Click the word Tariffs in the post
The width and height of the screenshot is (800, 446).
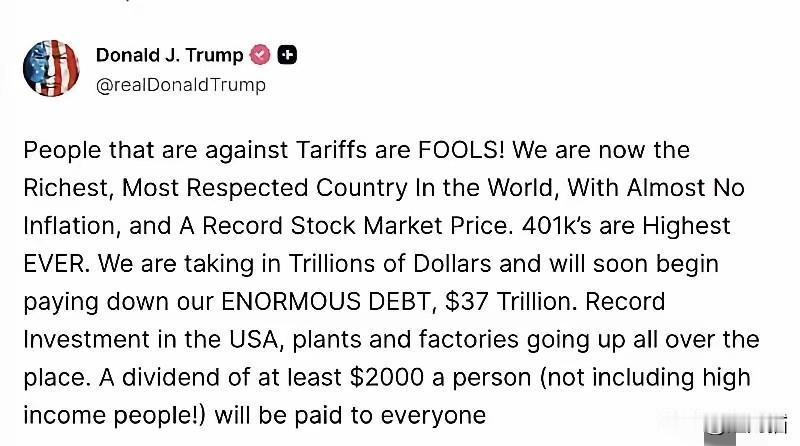tap(332, 150)
